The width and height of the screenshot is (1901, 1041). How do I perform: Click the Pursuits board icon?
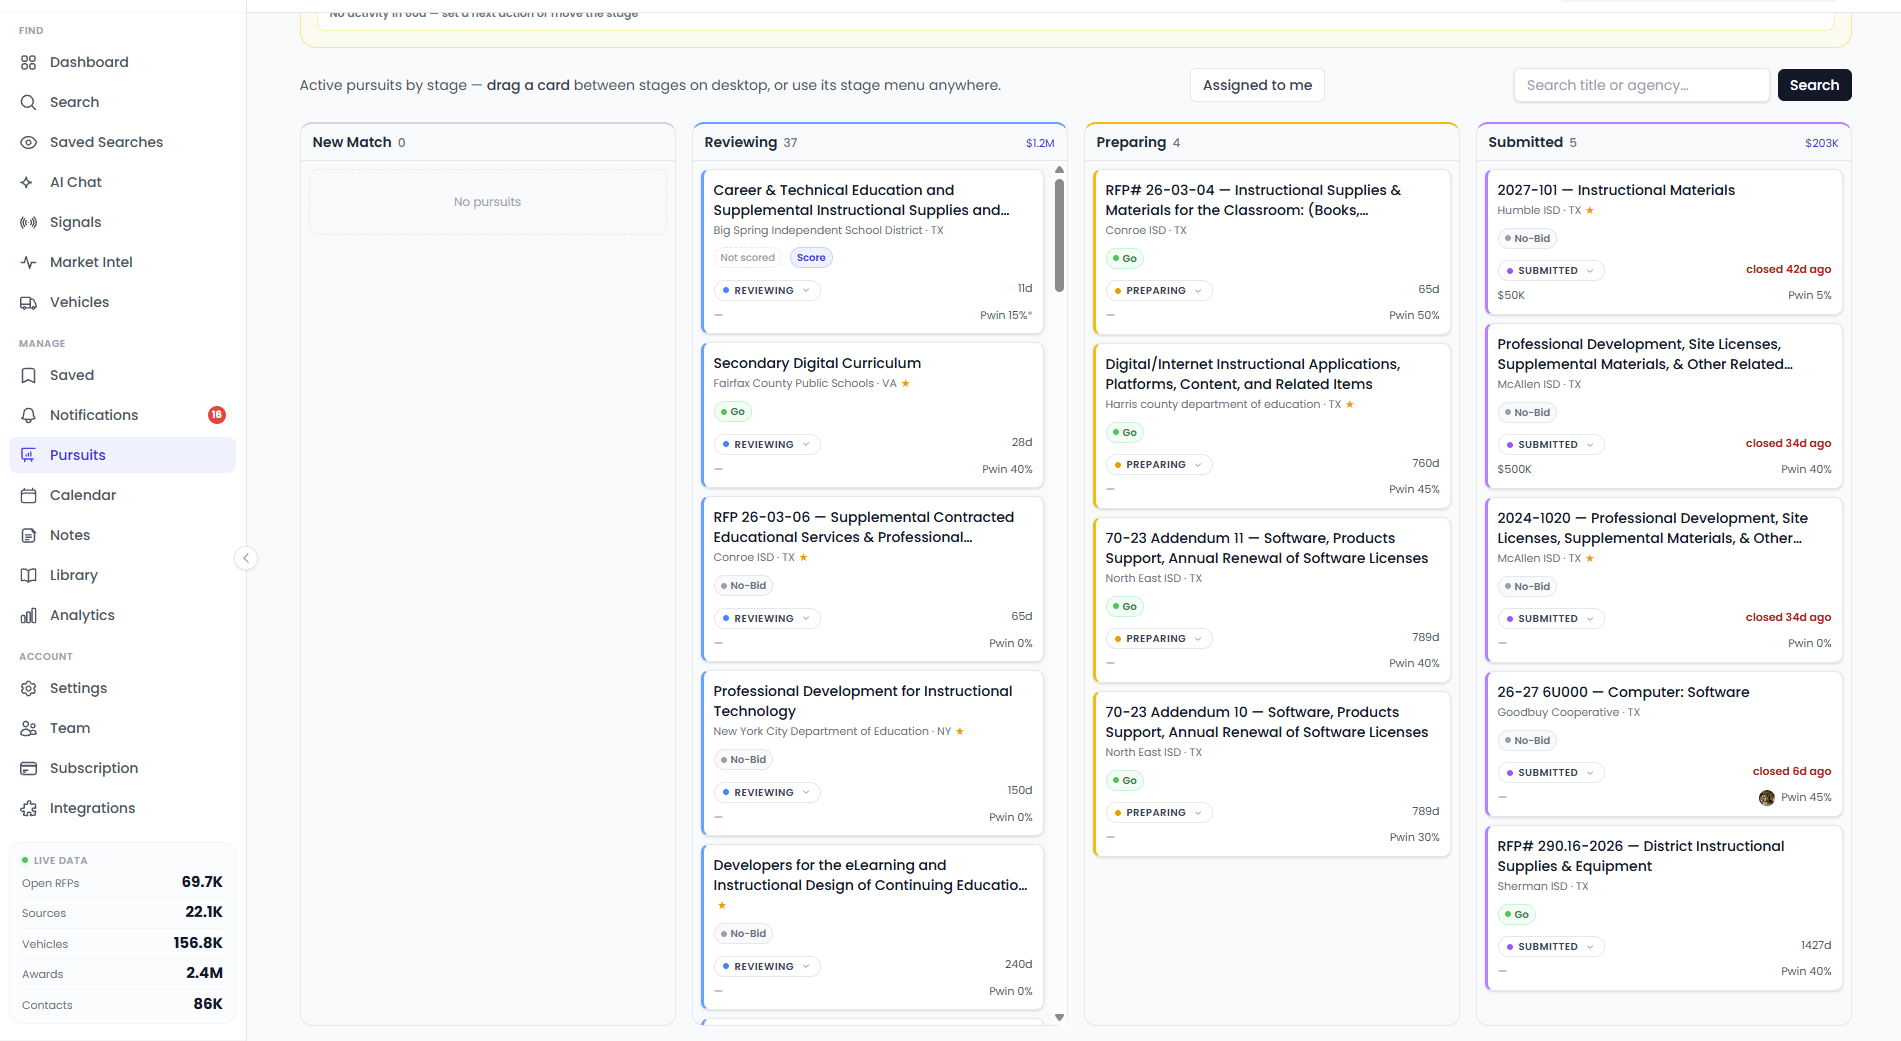pyautogui.click(x=28, y=455)
